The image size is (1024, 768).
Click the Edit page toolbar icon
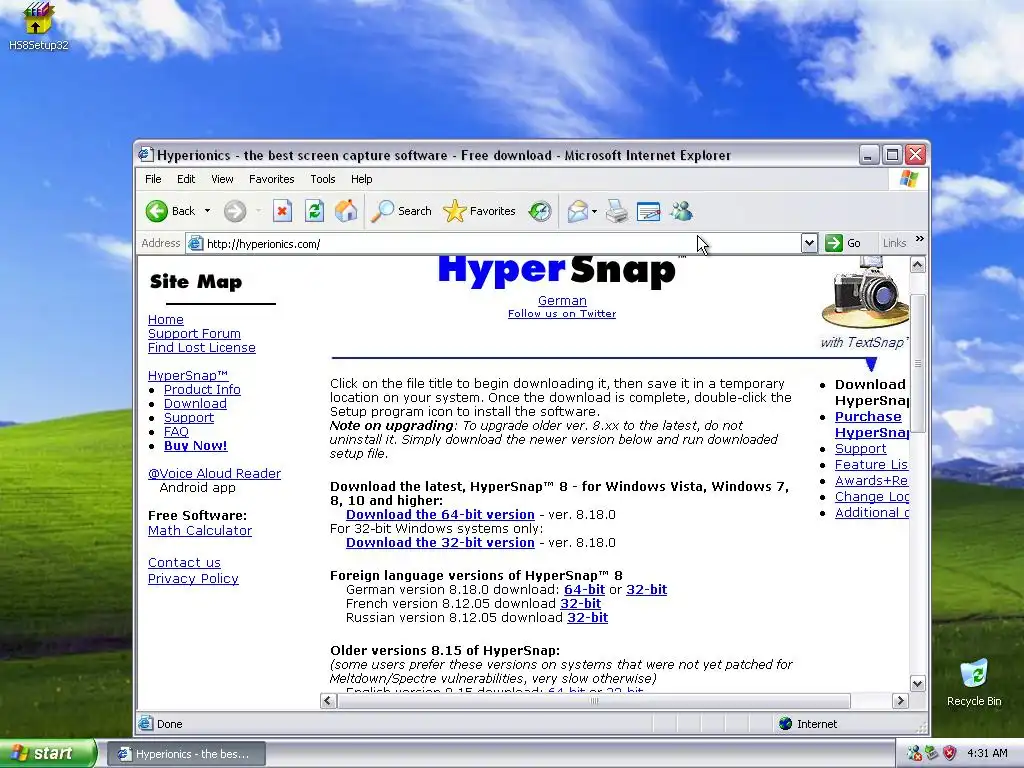tap(648, 211)
